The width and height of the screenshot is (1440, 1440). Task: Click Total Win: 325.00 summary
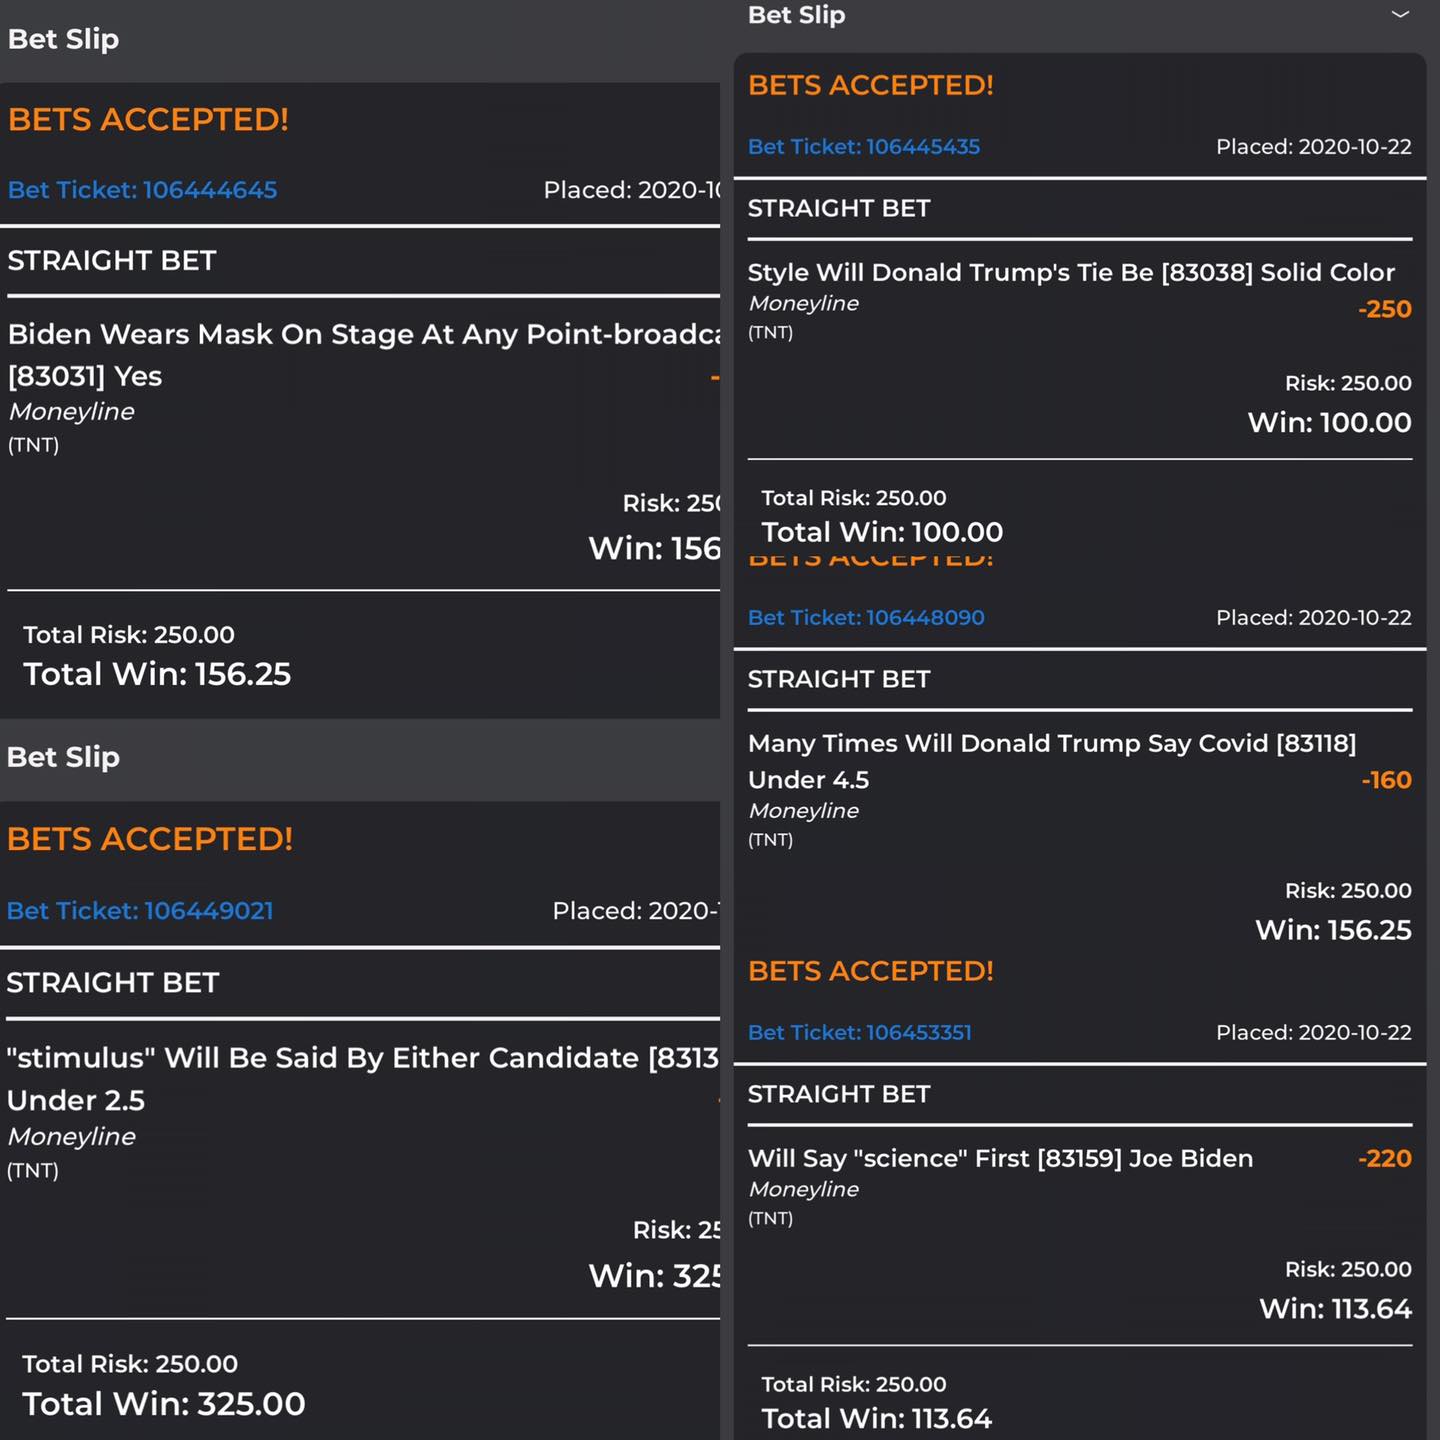click(164, 1404)
